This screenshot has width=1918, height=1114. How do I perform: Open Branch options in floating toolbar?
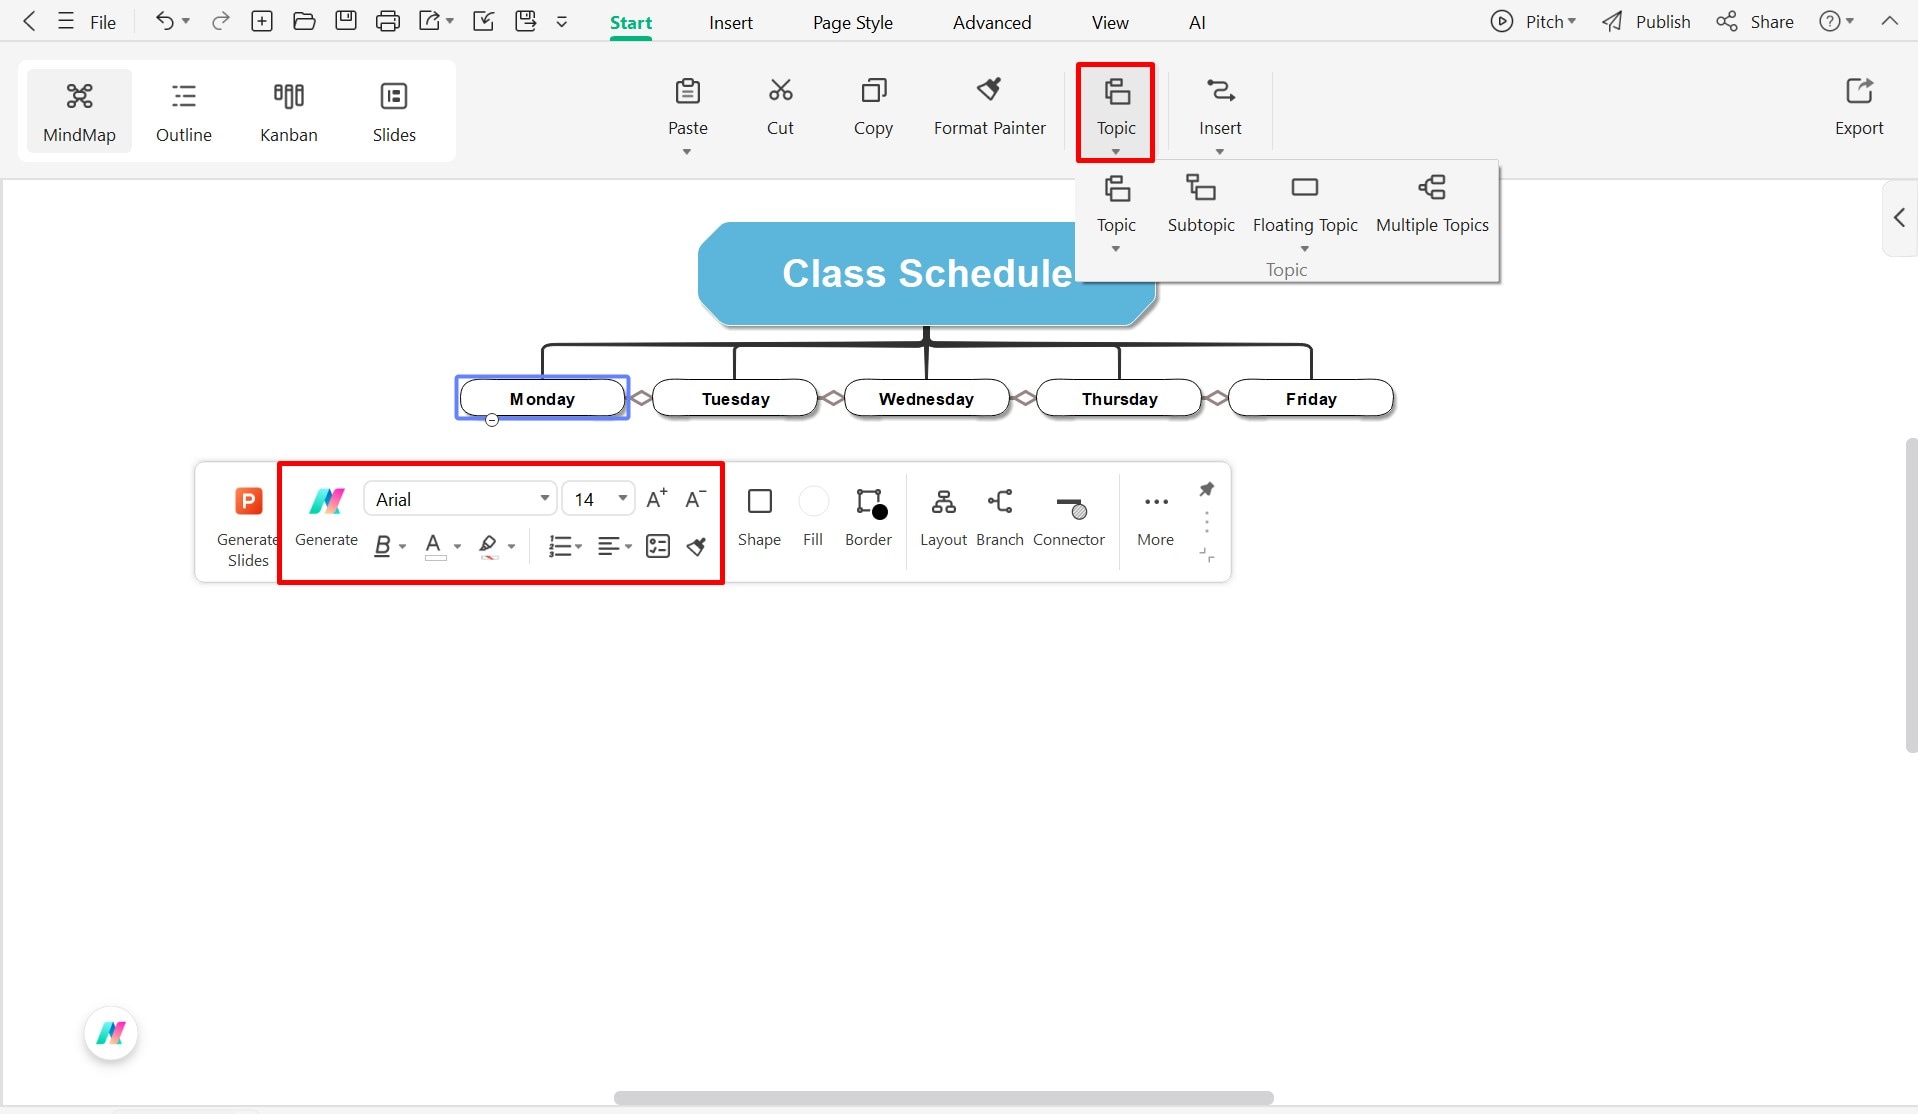[x=1000, y=517]
